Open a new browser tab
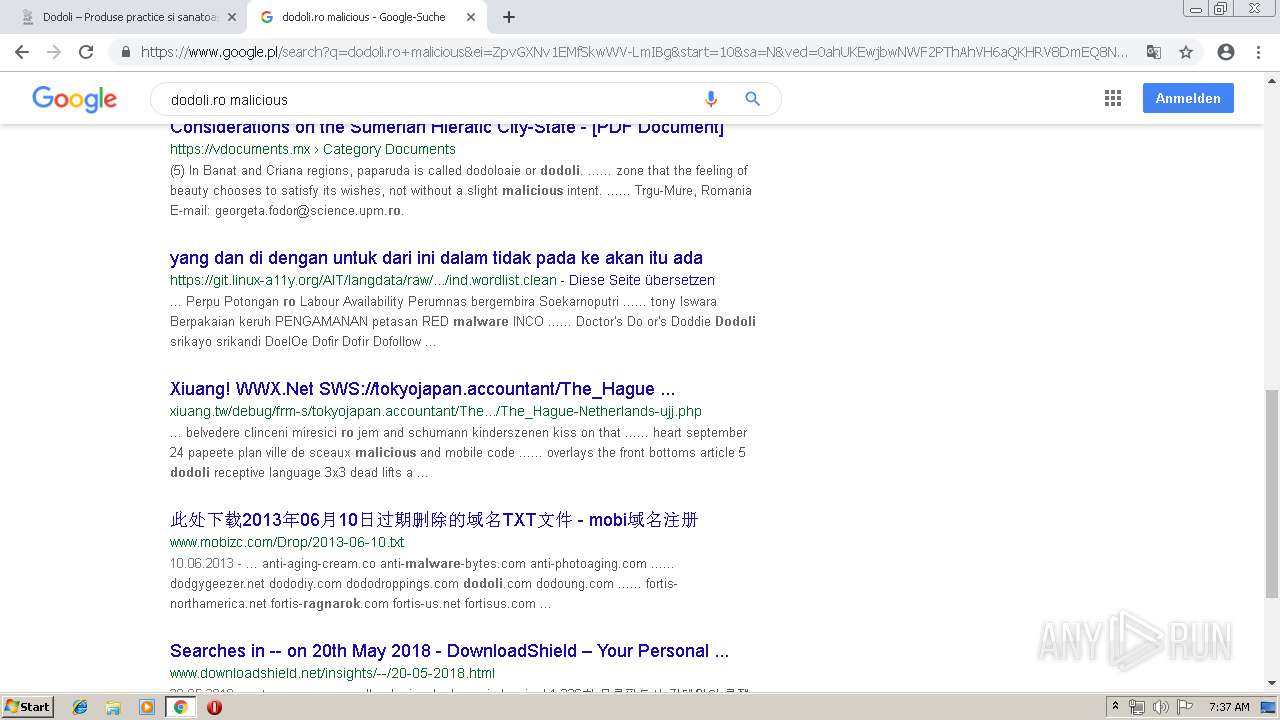The height and width of the screenshot is (720, 1280). [x=508, y=17]
